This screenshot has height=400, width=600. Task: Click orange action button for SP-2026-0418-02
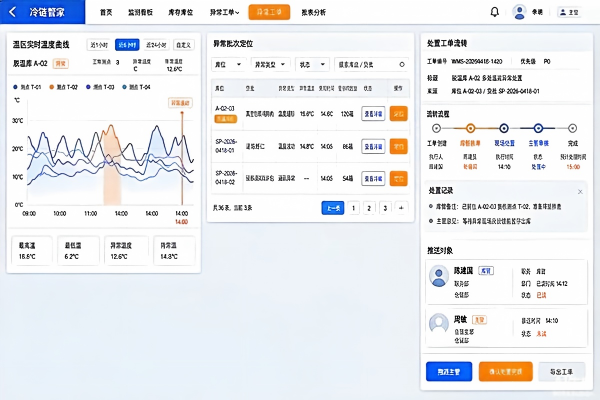[398, 179]
